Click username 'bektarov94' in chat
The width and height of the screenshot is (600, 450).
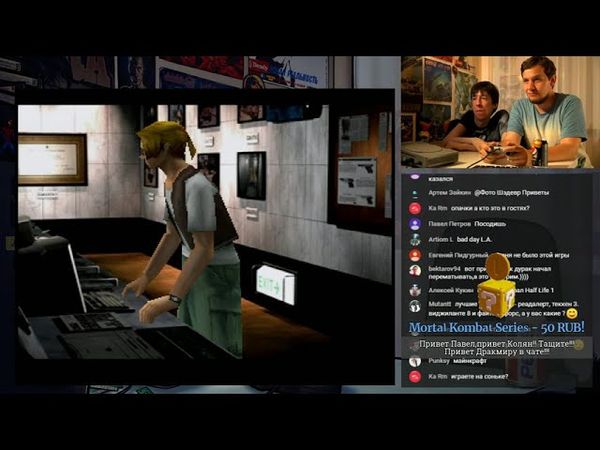(x=444, y=269)
